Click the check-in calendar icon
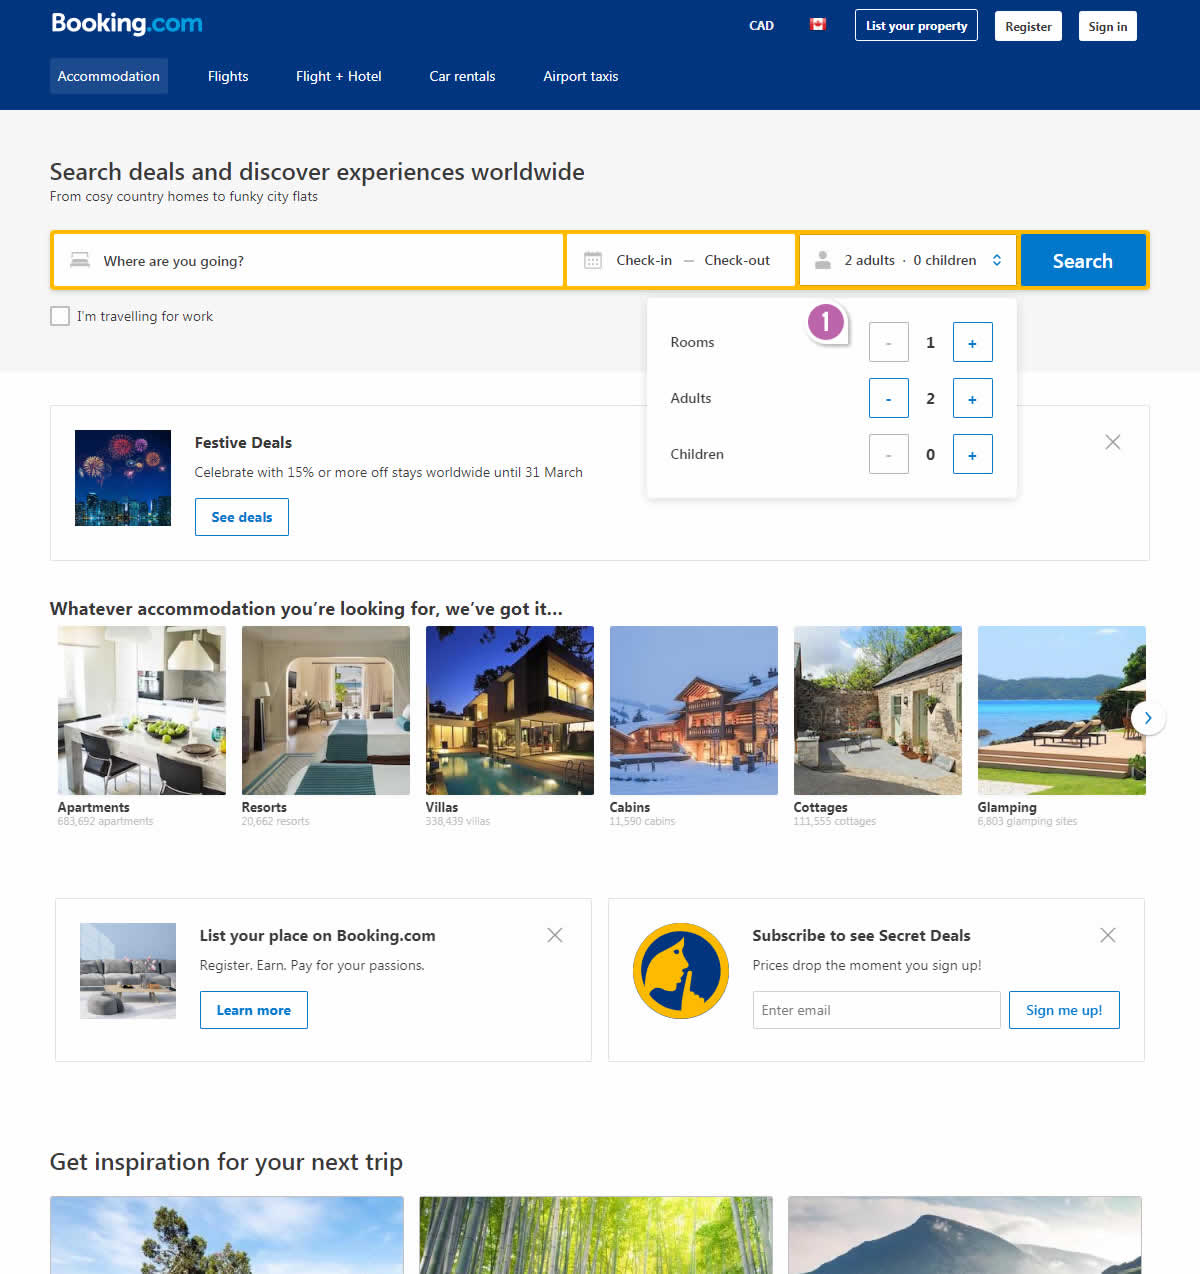 click(x=593, y=261)
